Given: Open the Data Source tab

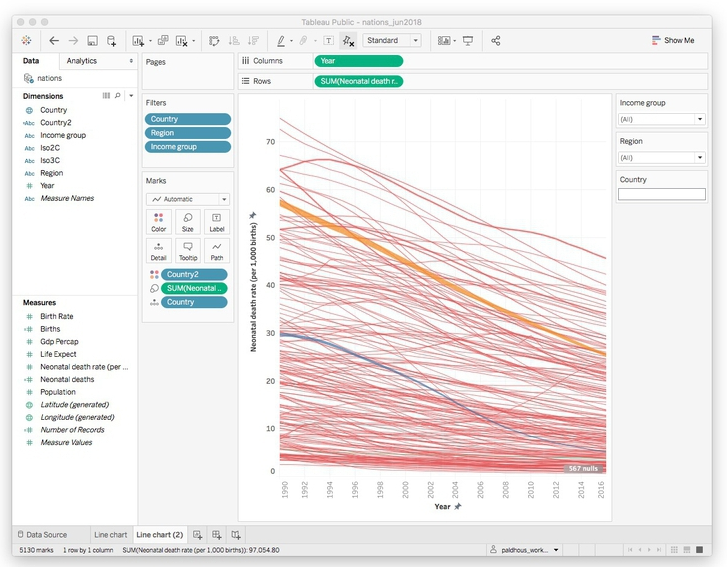Looking at the screenshot, I should pos(42,535).
